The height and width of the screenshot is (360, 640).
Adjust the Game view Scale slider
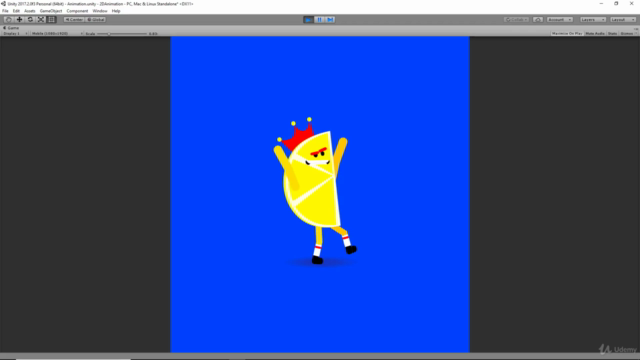122,33
